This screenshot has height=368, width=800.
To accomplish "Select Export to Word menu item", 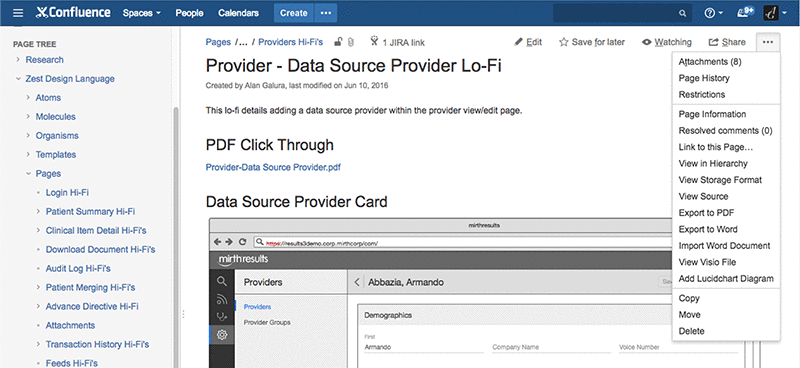I will 726,229.
